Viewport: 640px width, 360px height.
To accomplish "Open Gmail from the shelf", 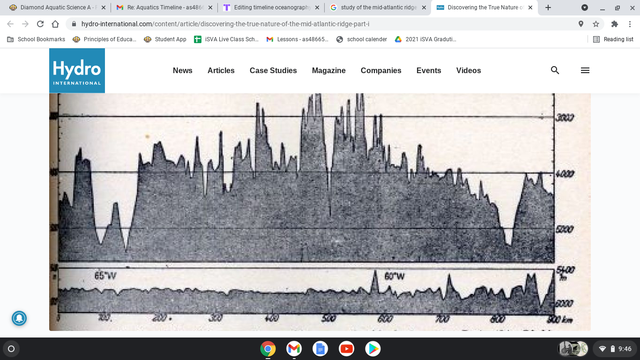I will click(294, 349).
